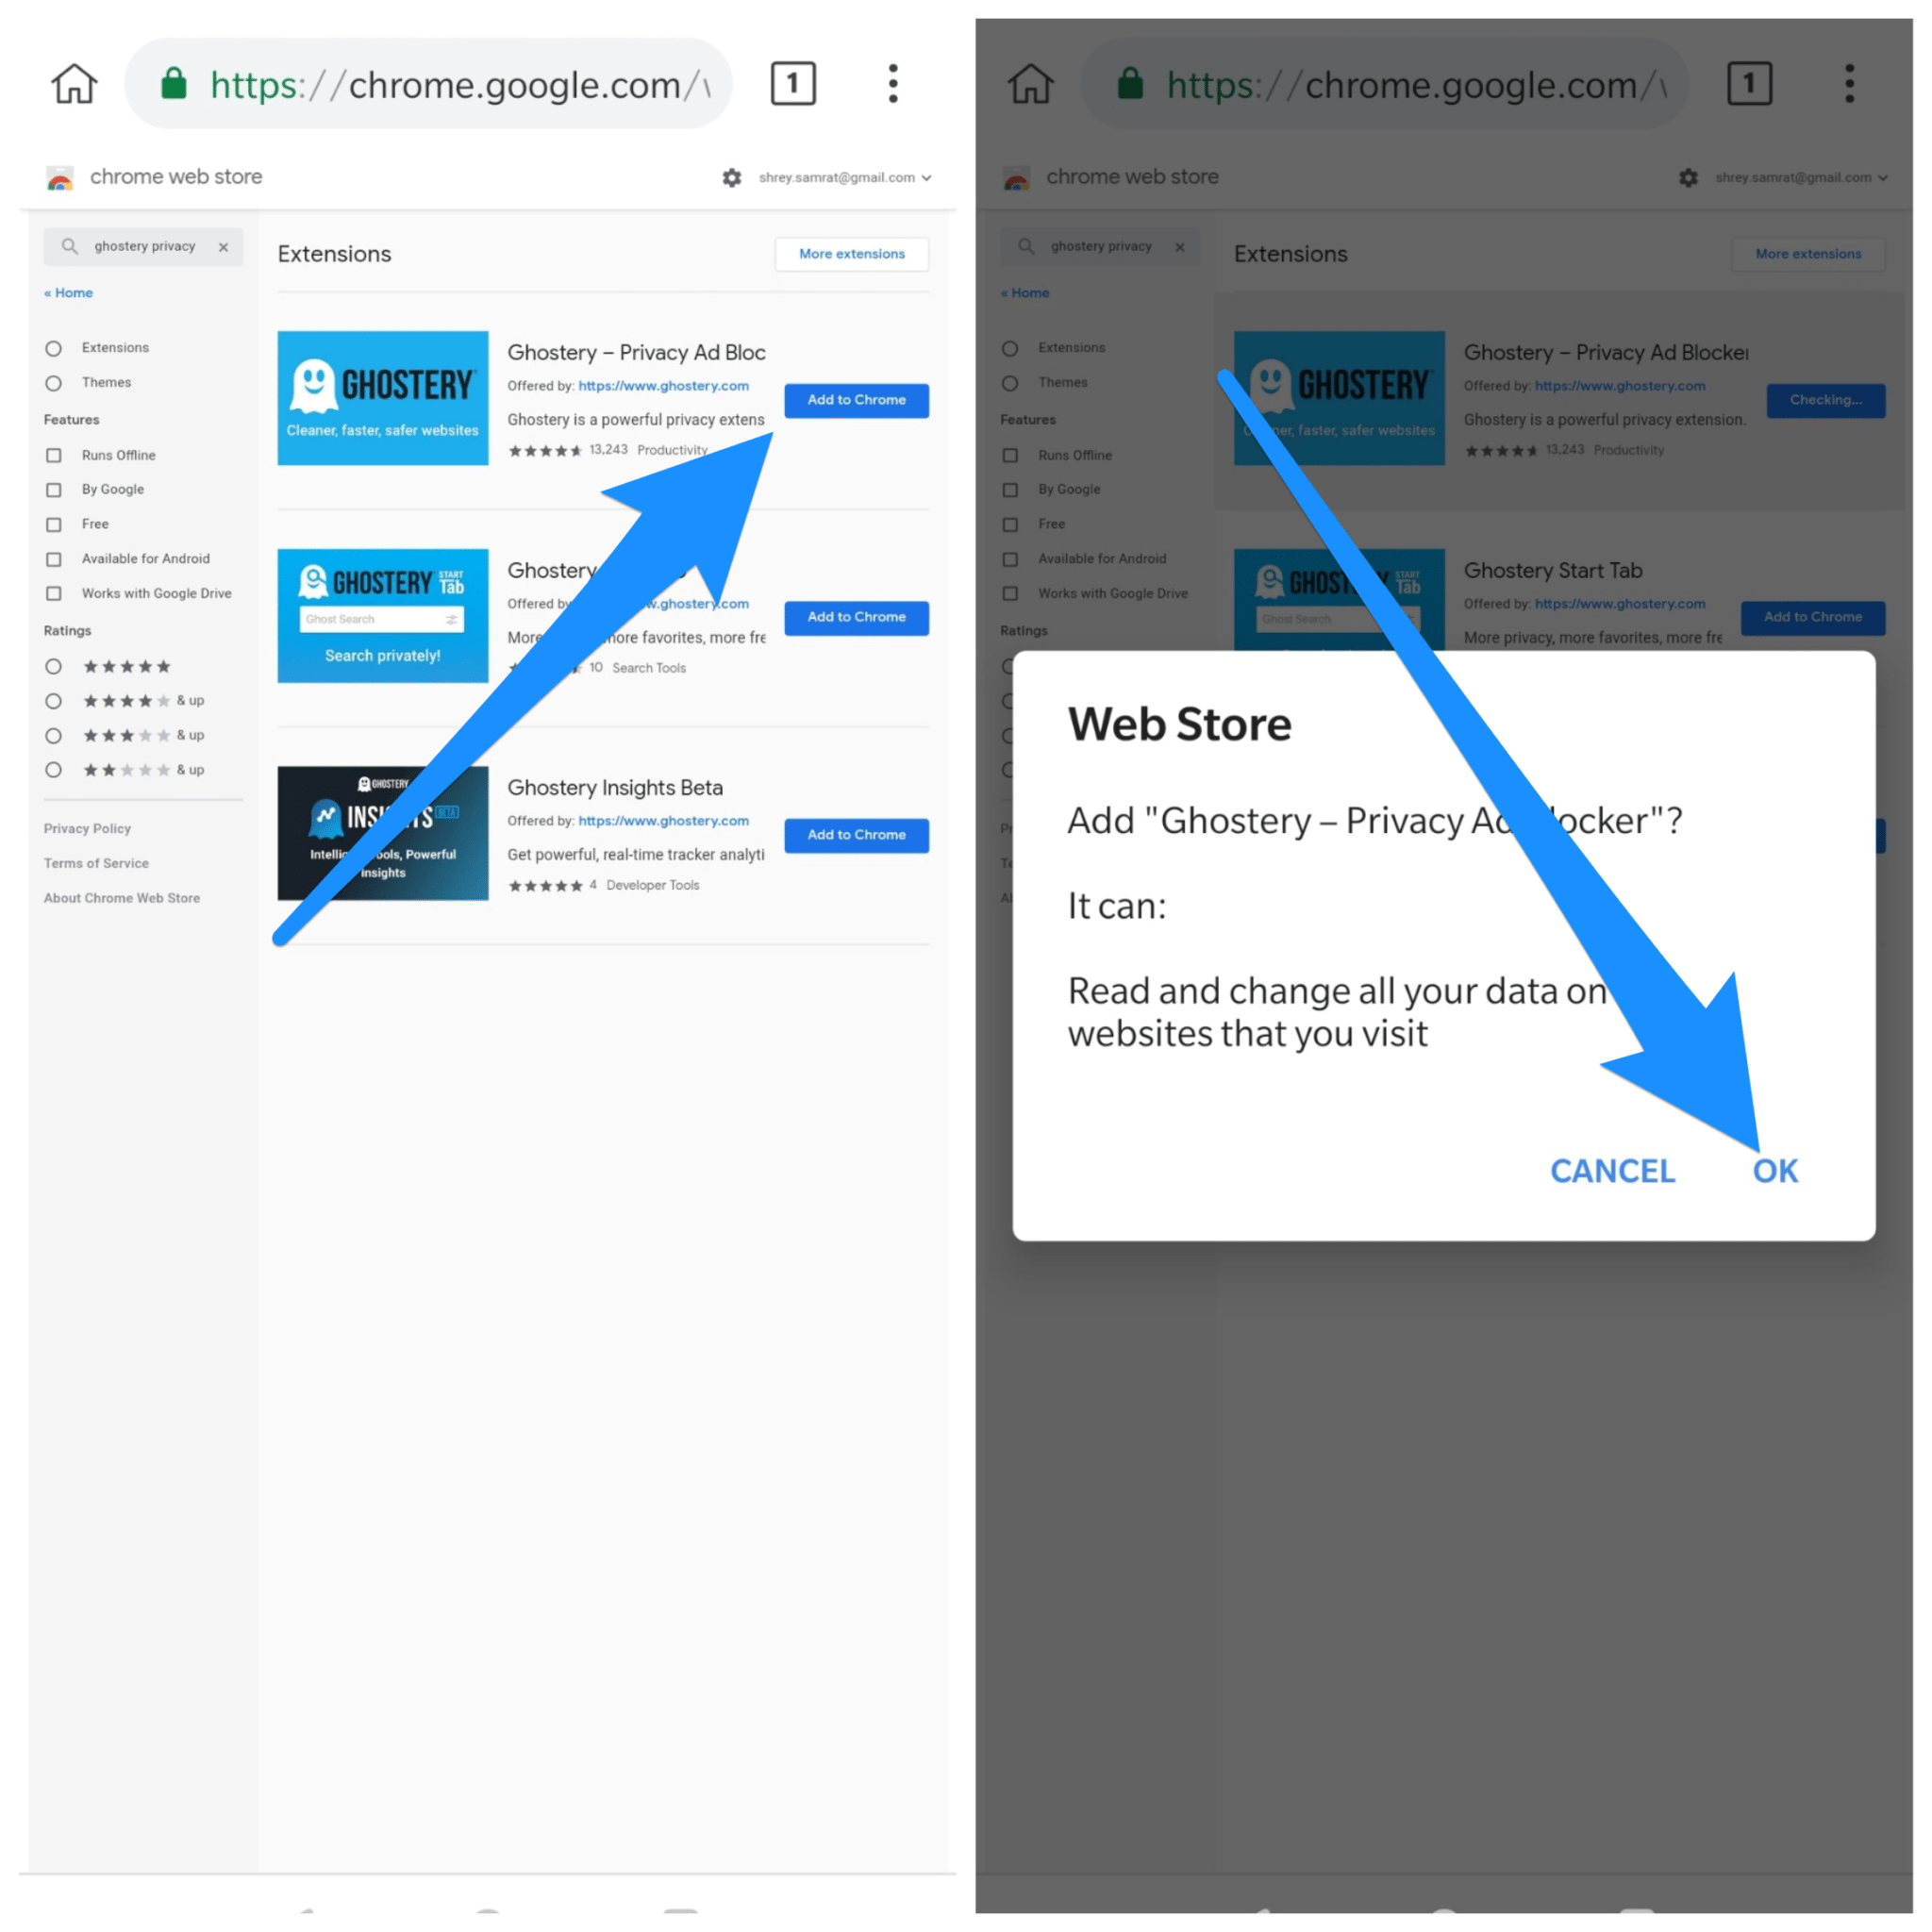
Task: Click the Add to Chrome button for Ghostery
Action: pos(857,398)
